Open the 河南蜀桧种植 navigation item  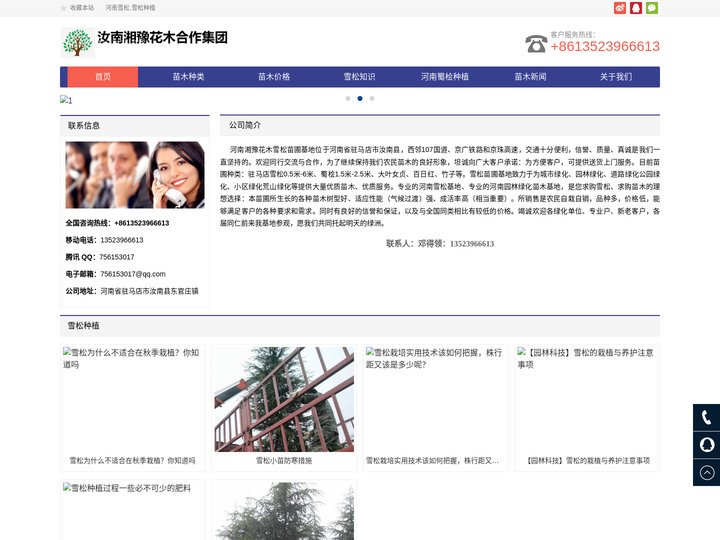tap(444, 77)
